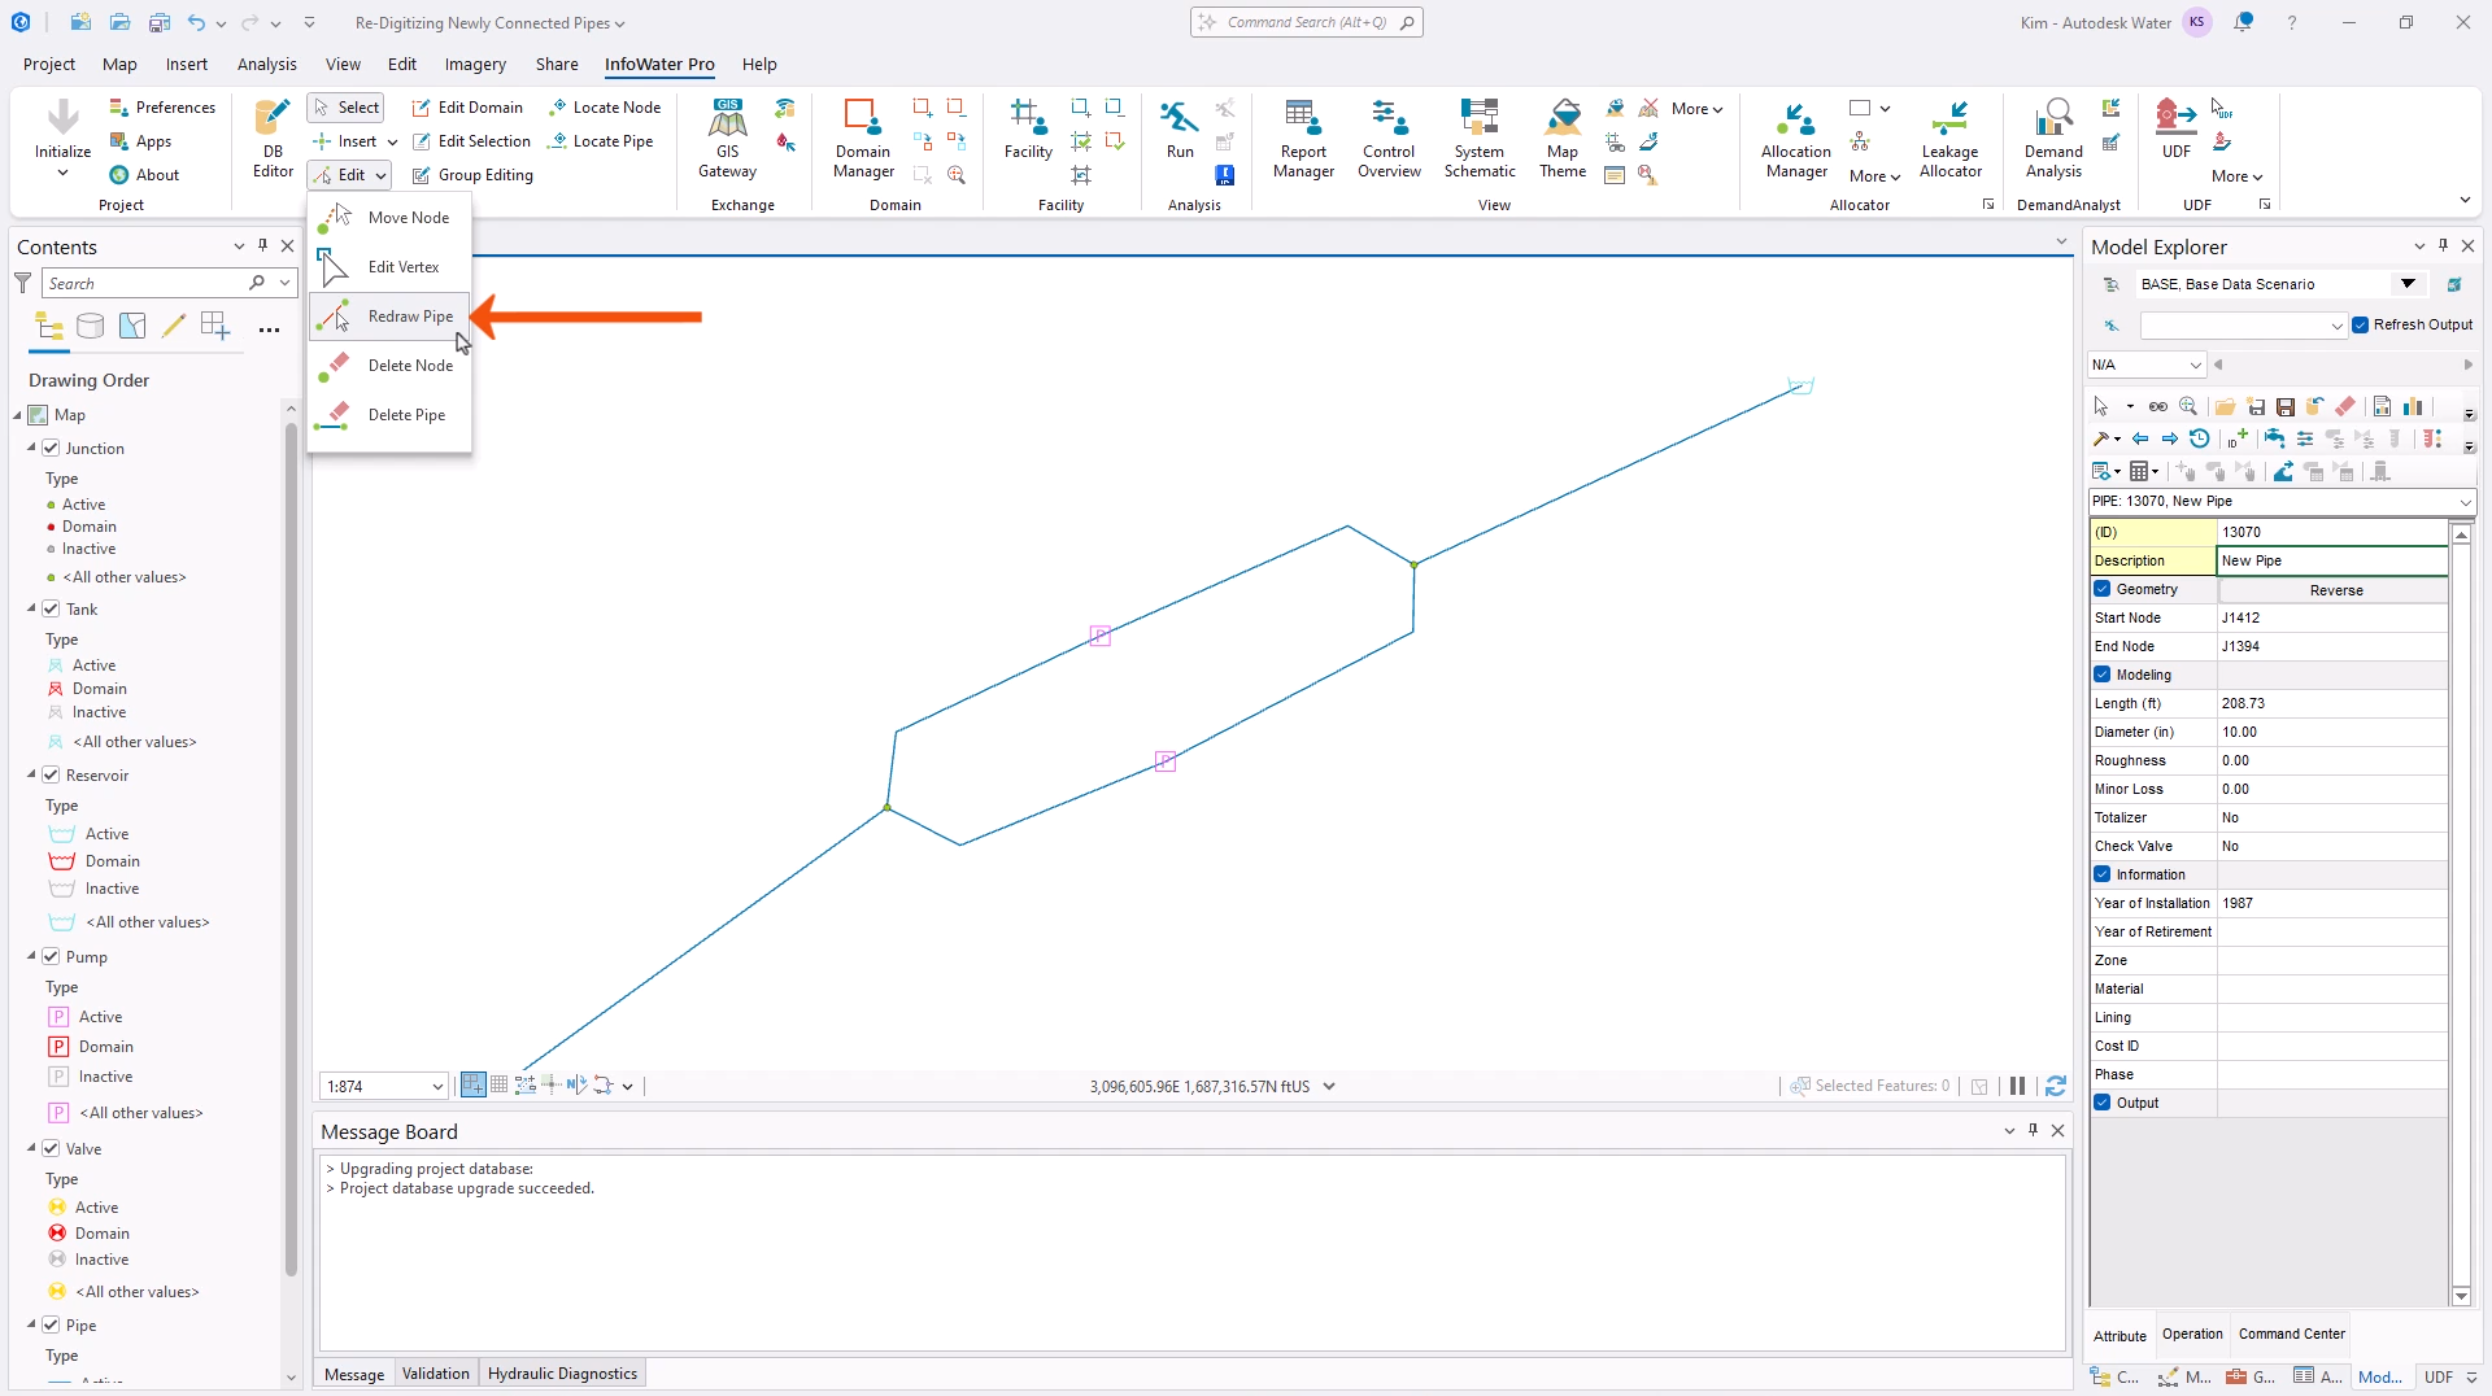Edit the New Pipe description field
Image resolution: width=2492 pixels, height=1396 pixels.
pyautogui.click(x=2330, y=560)
